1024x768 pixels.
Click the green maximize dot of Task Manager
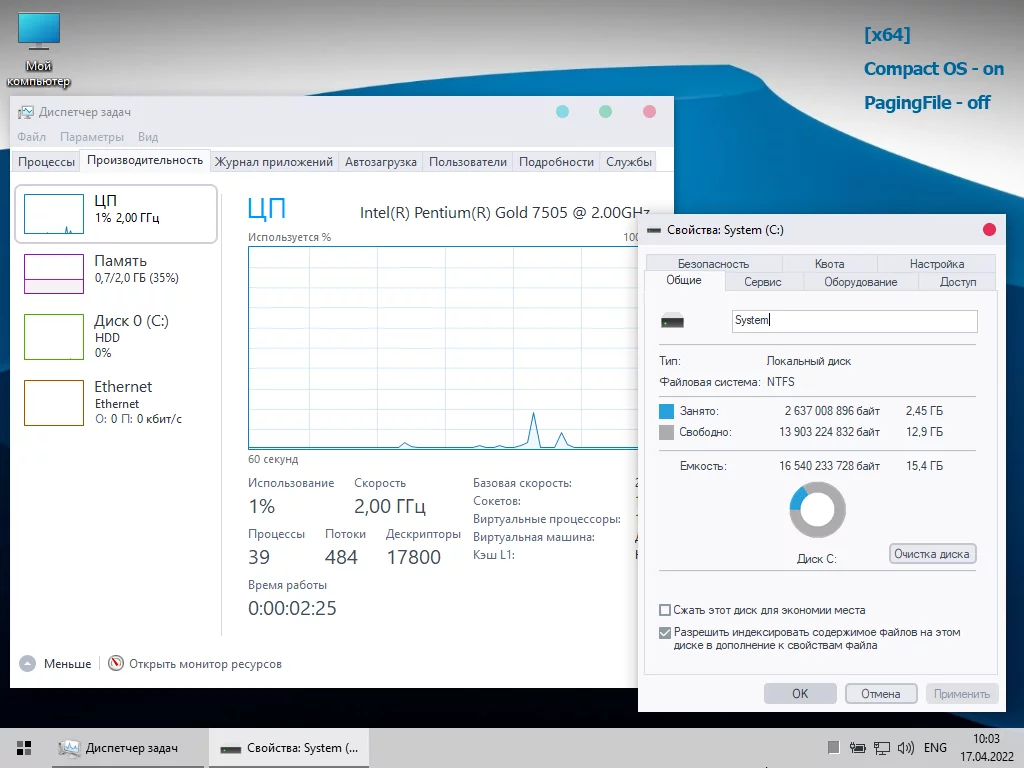[x=605, y=112]
